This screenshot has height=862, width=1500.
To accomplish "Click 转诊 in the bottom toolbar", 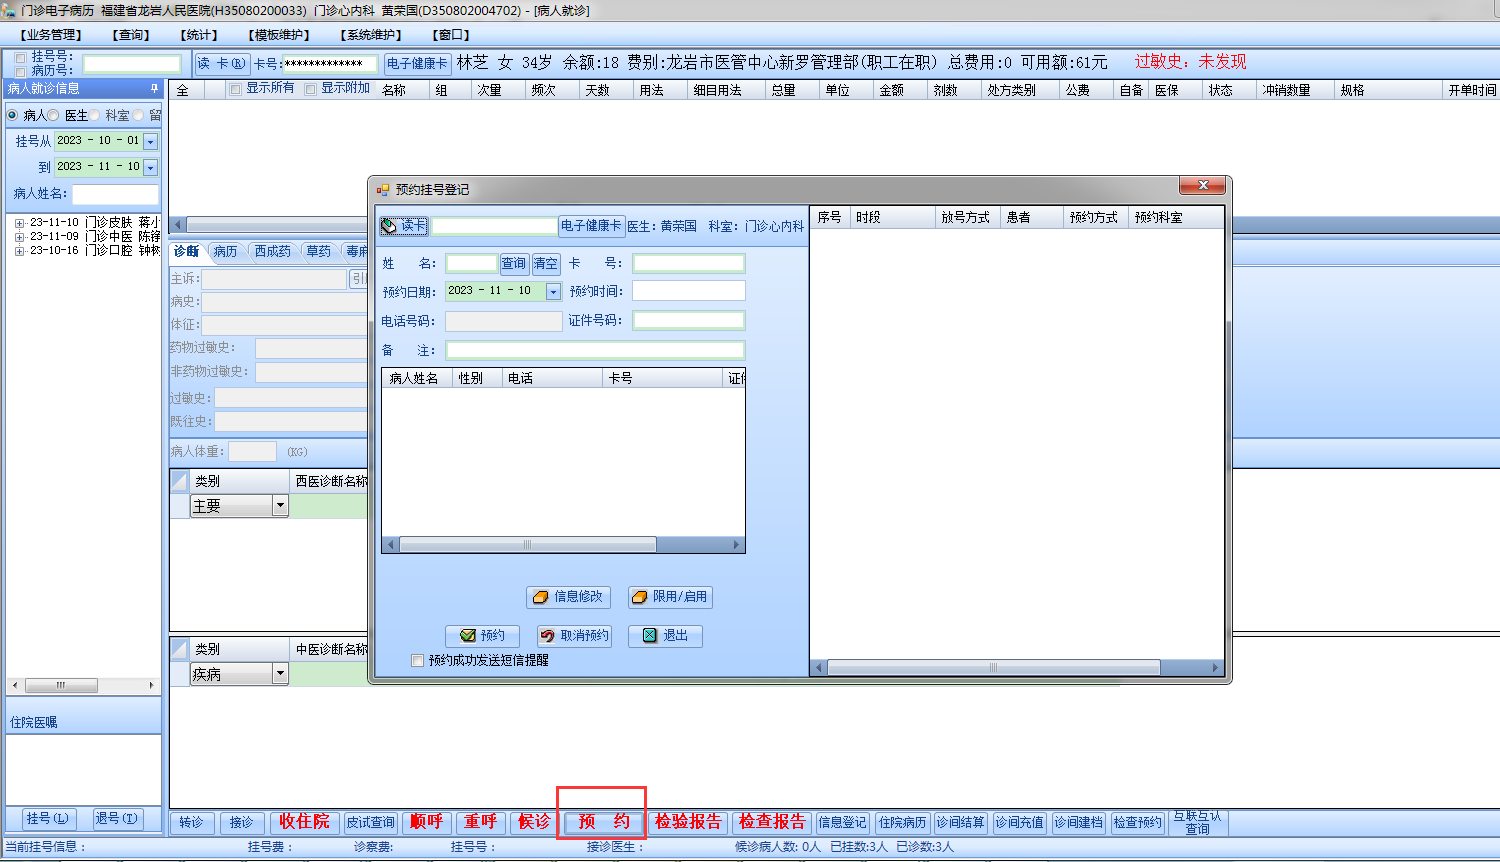I will [x=192, y=822].
